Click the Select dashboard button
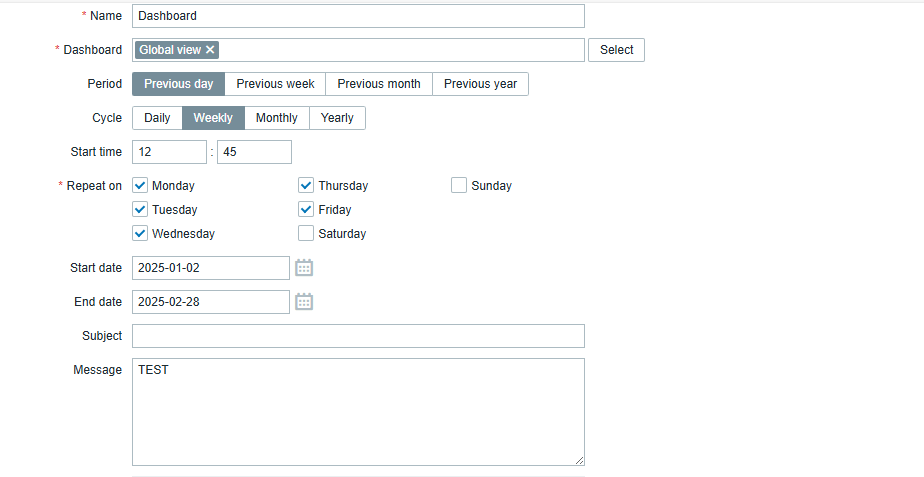This screenshot has width=924, height=477. tap(616, 50)
